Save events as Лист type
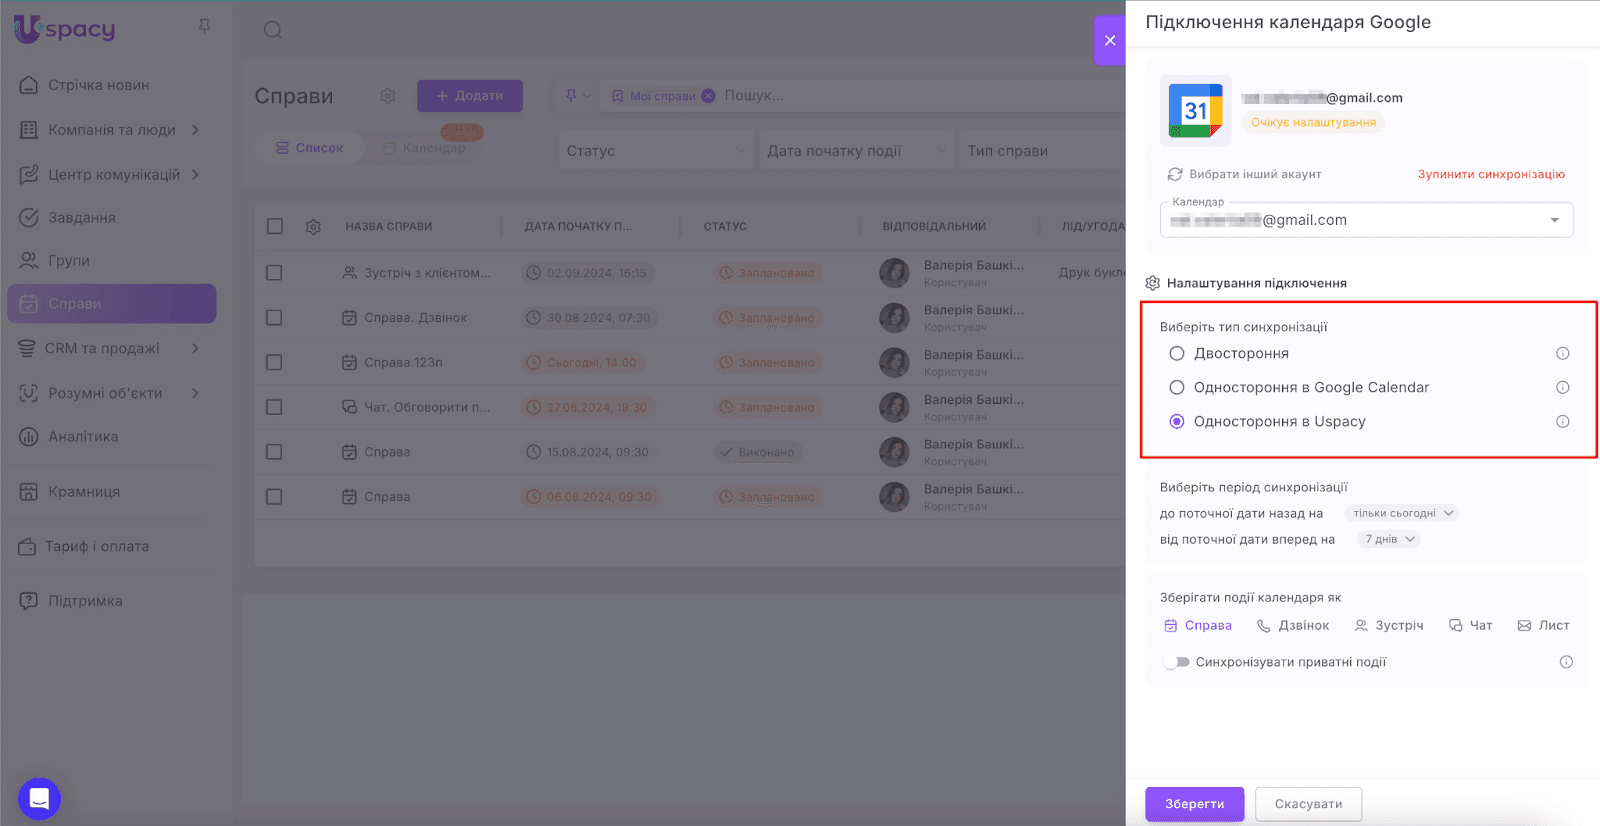The width and height of the screenshot is (1600, 826). [x=1543, y=626]
